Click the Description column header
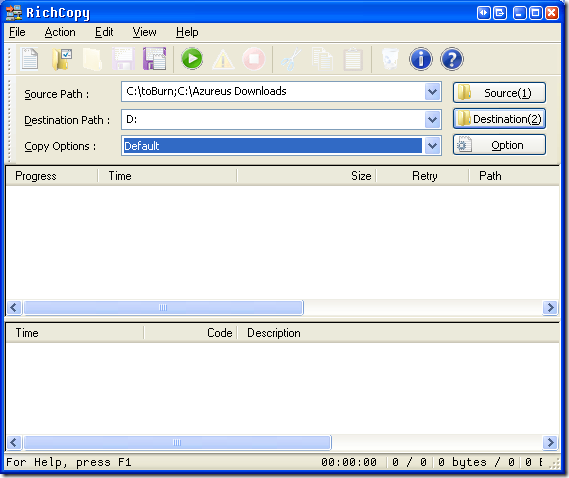569x478 pixels. tap(398, 333)
